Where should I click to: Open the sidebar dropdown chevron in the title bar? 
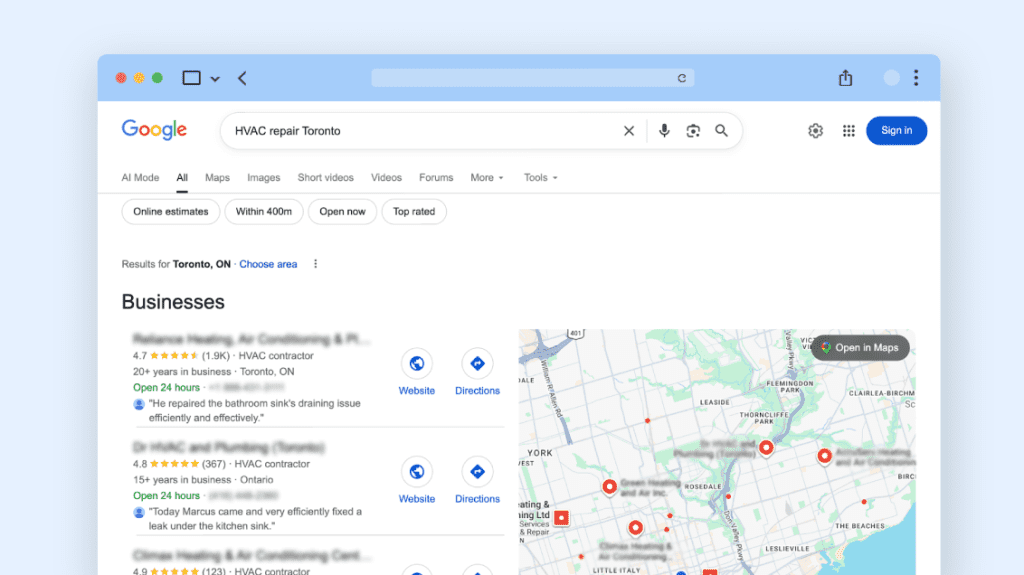point(215,79)
